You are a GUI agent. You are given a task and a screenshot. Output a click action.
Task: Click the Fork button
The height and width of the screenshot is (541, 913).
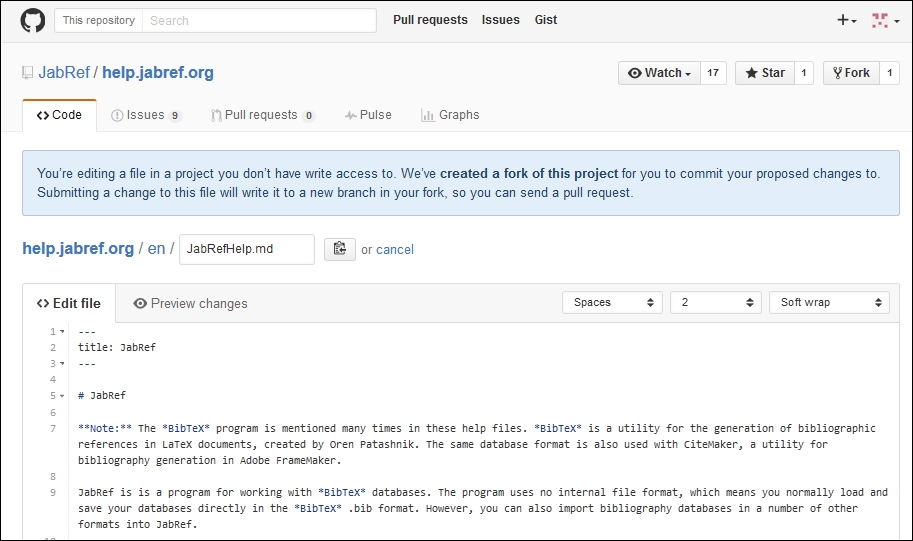(x=851, y=73)
